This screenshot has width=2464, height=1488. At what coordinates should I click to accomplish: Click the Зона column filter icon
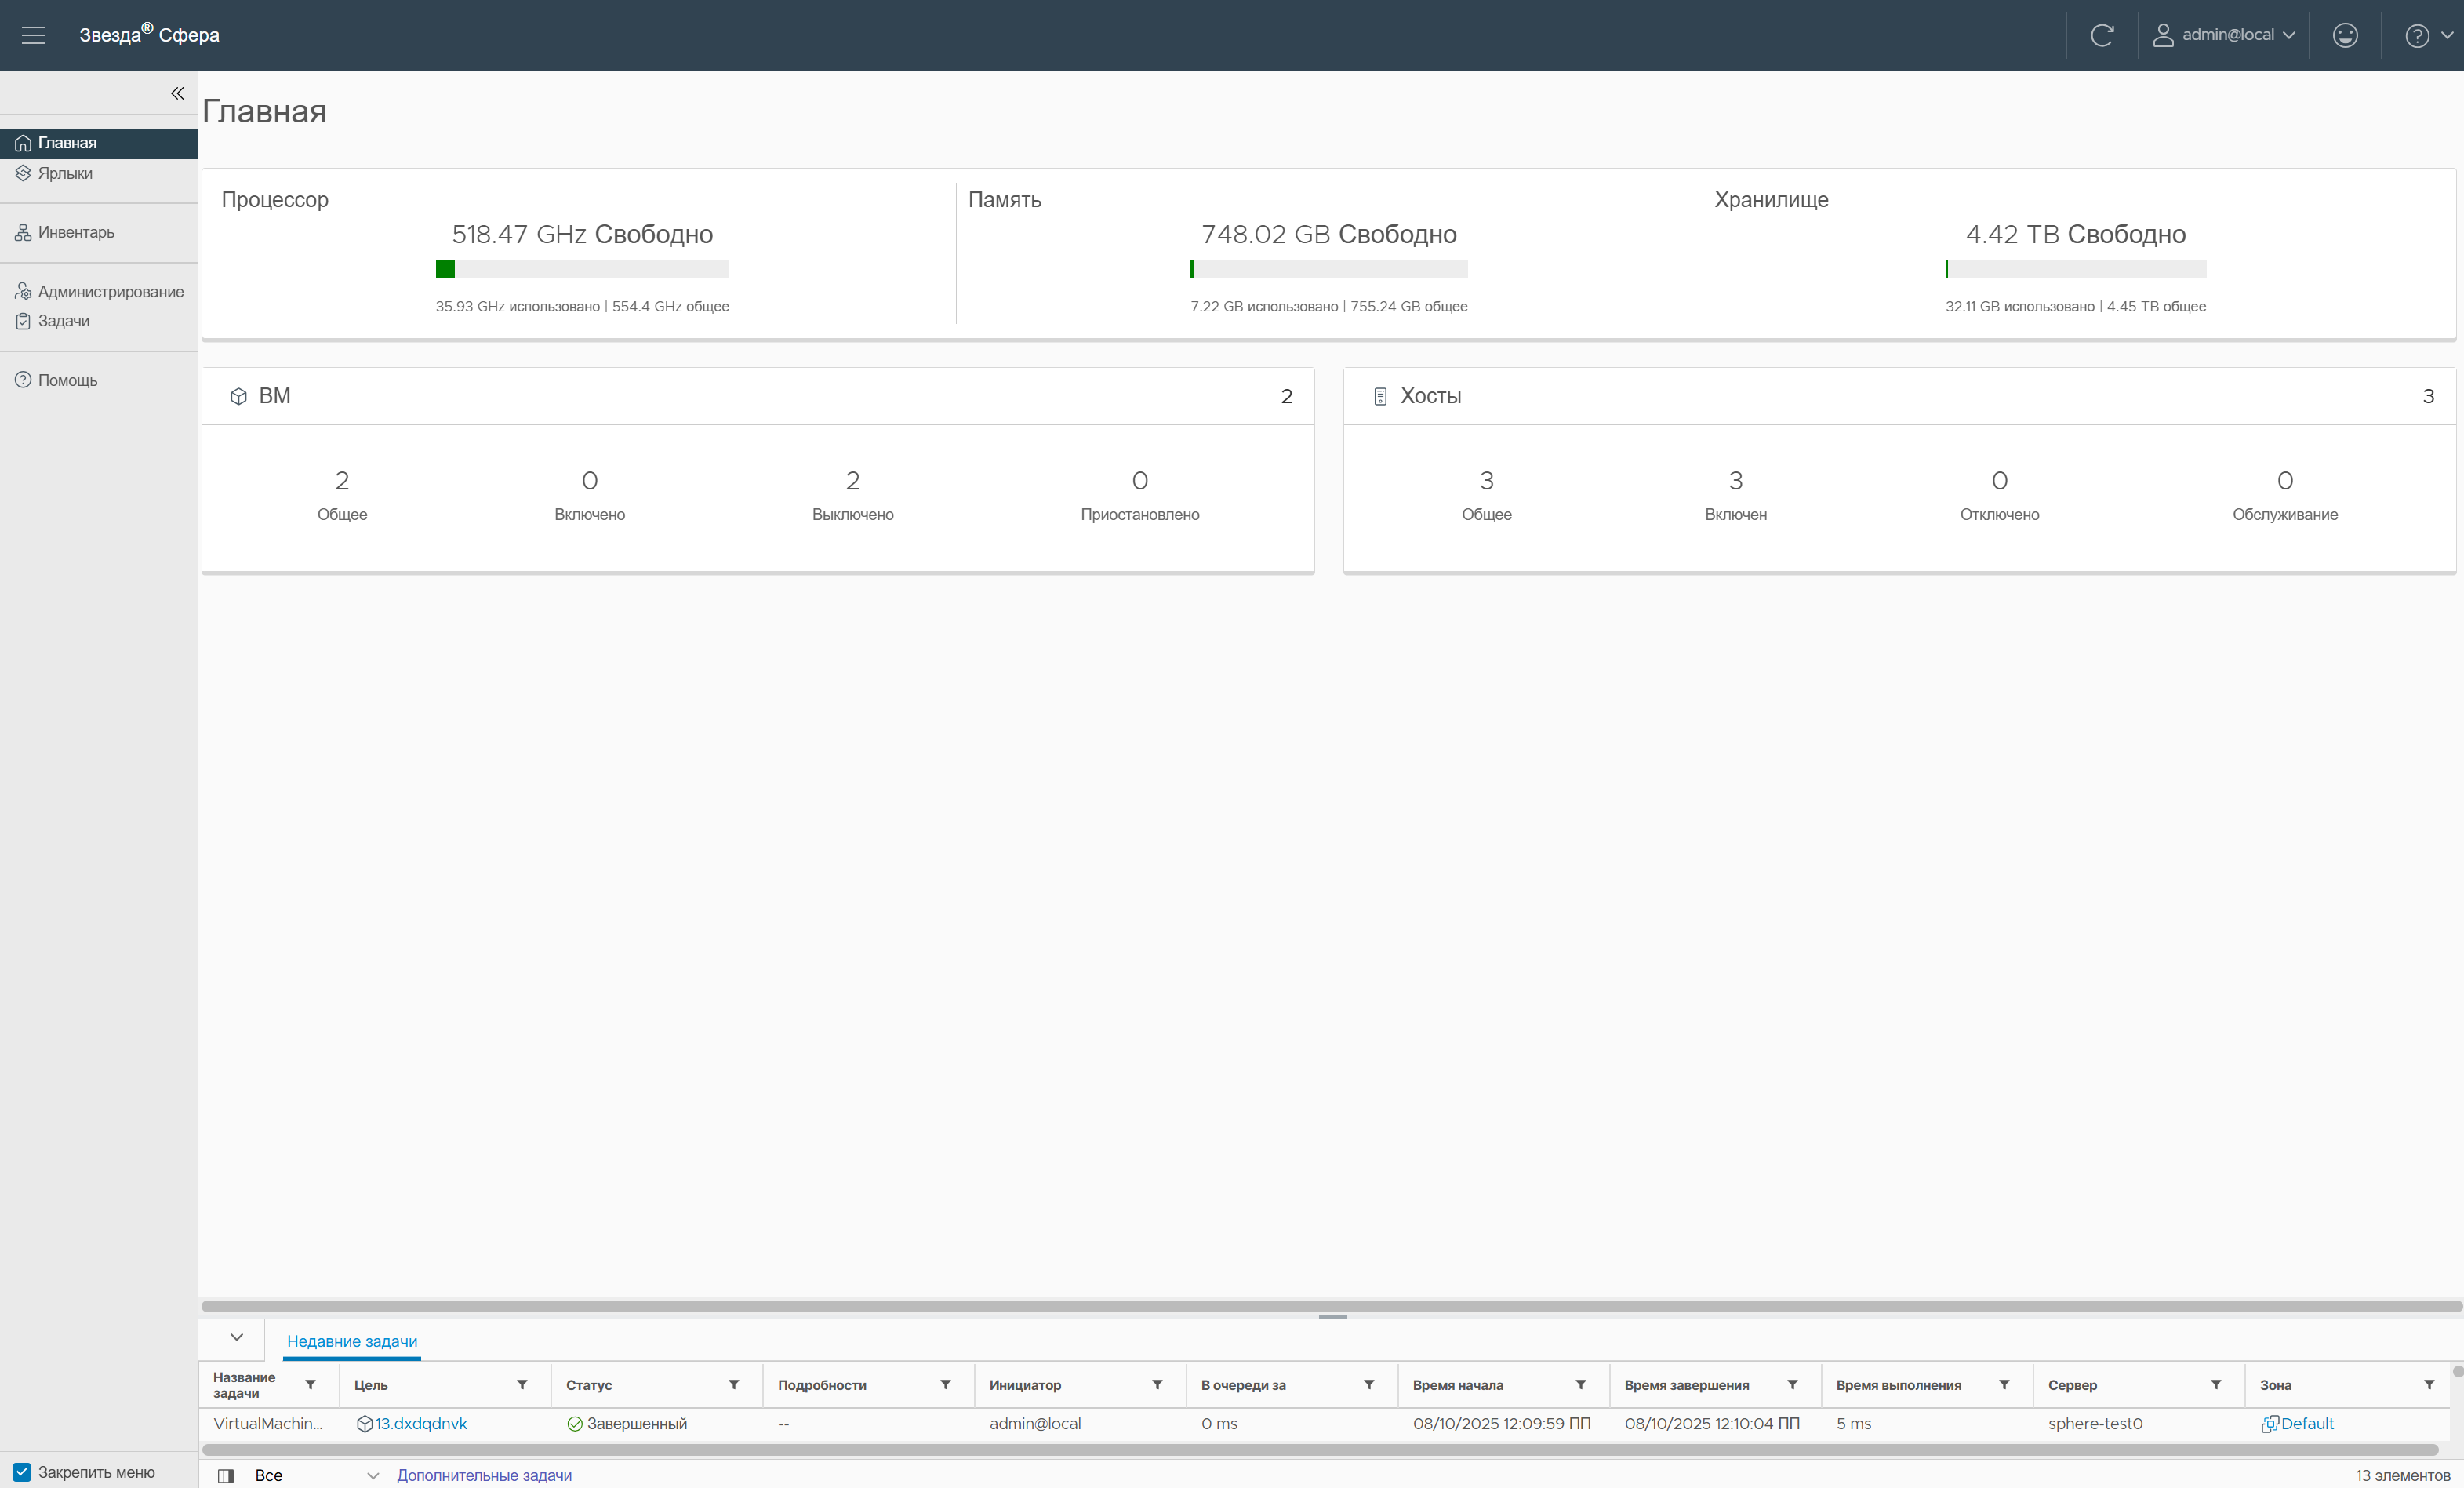tap(2429, 1384)
